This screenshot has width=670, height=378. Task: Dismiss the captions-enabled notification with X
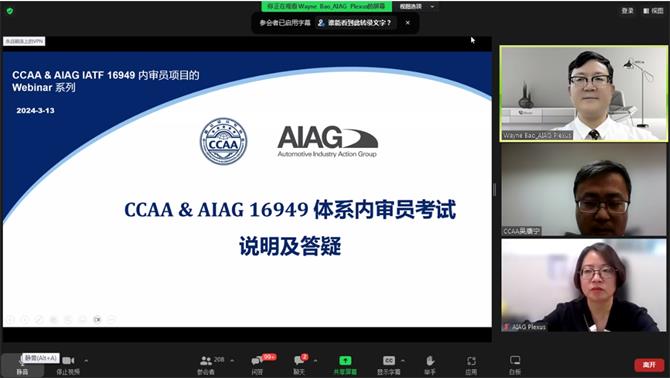point(408,23)
